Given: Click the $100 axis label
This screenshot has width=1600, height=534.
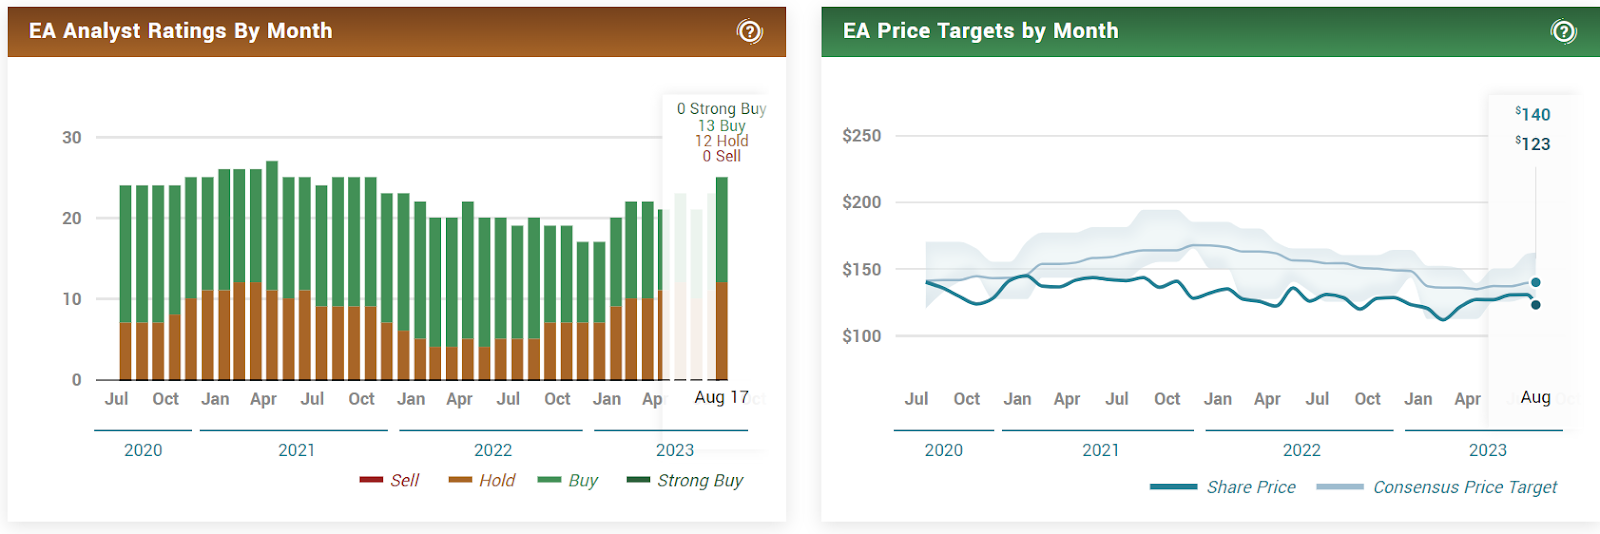Looking at the screenshot, I should pyautogui.click(x=862, y=336).
